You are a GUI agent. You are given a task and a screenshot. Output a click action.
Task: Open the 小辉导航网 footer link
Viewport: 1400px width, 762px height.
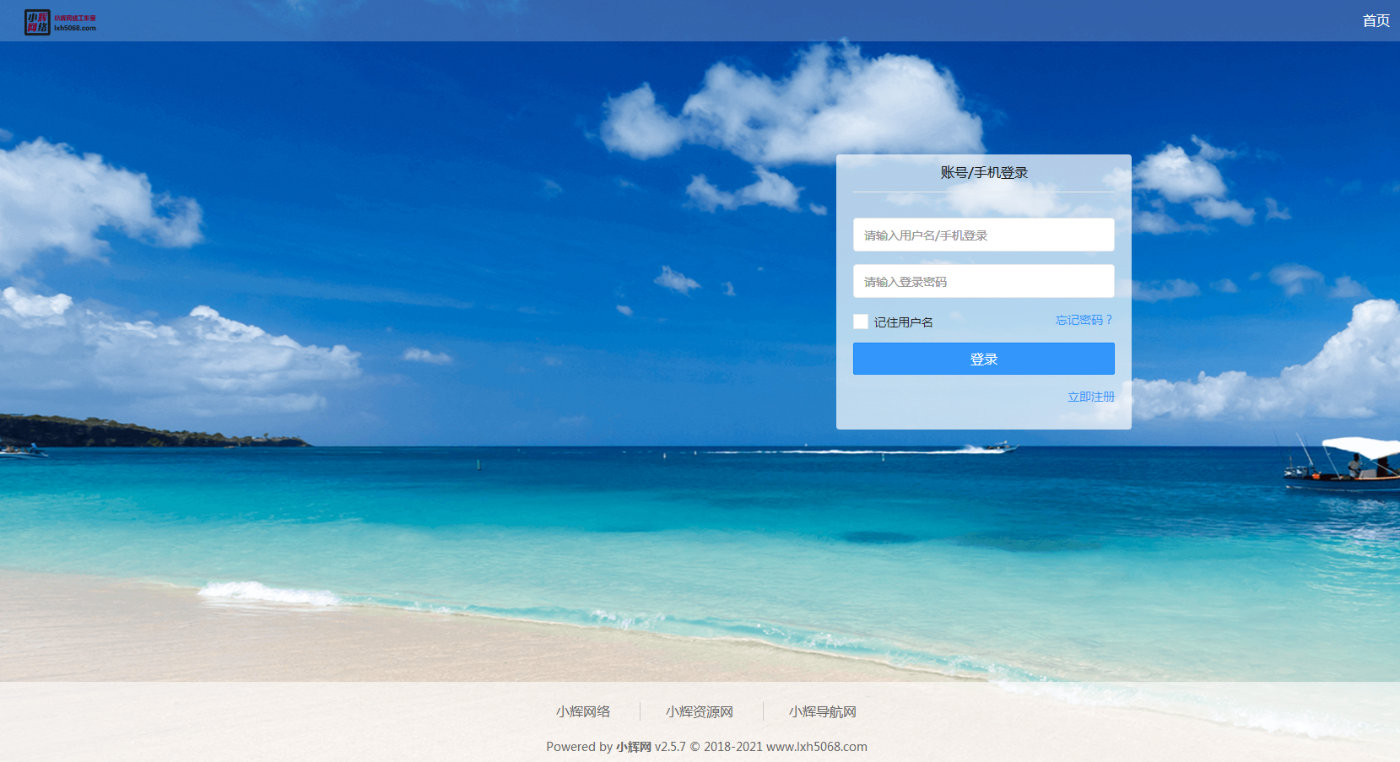822,711
